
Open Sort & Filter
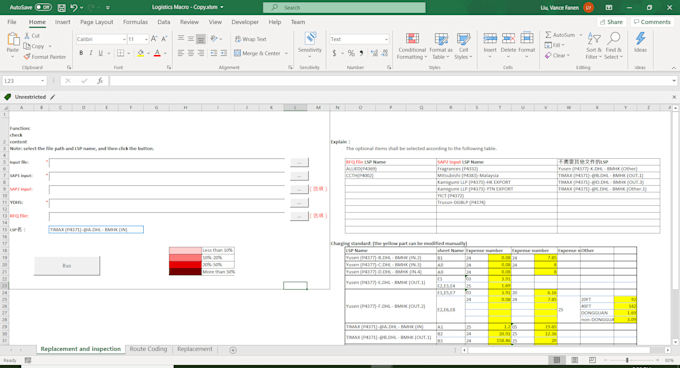pyautogui.click(x=594, y=46)
